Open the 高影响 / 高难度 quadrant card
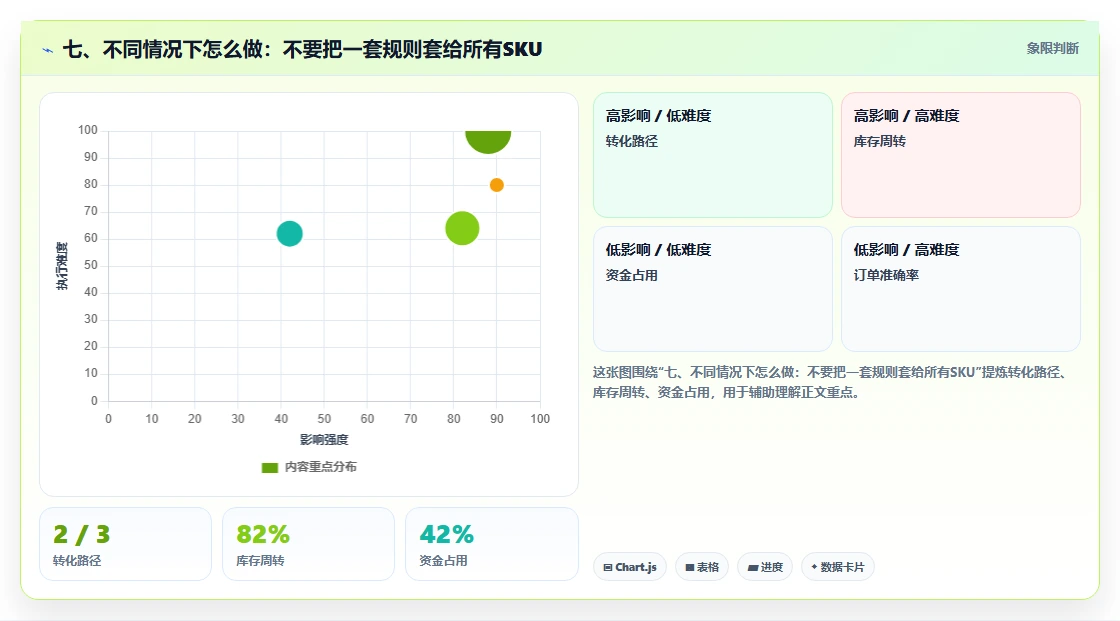The height and width of the screenshot is (621, 1120). point(961,155)
